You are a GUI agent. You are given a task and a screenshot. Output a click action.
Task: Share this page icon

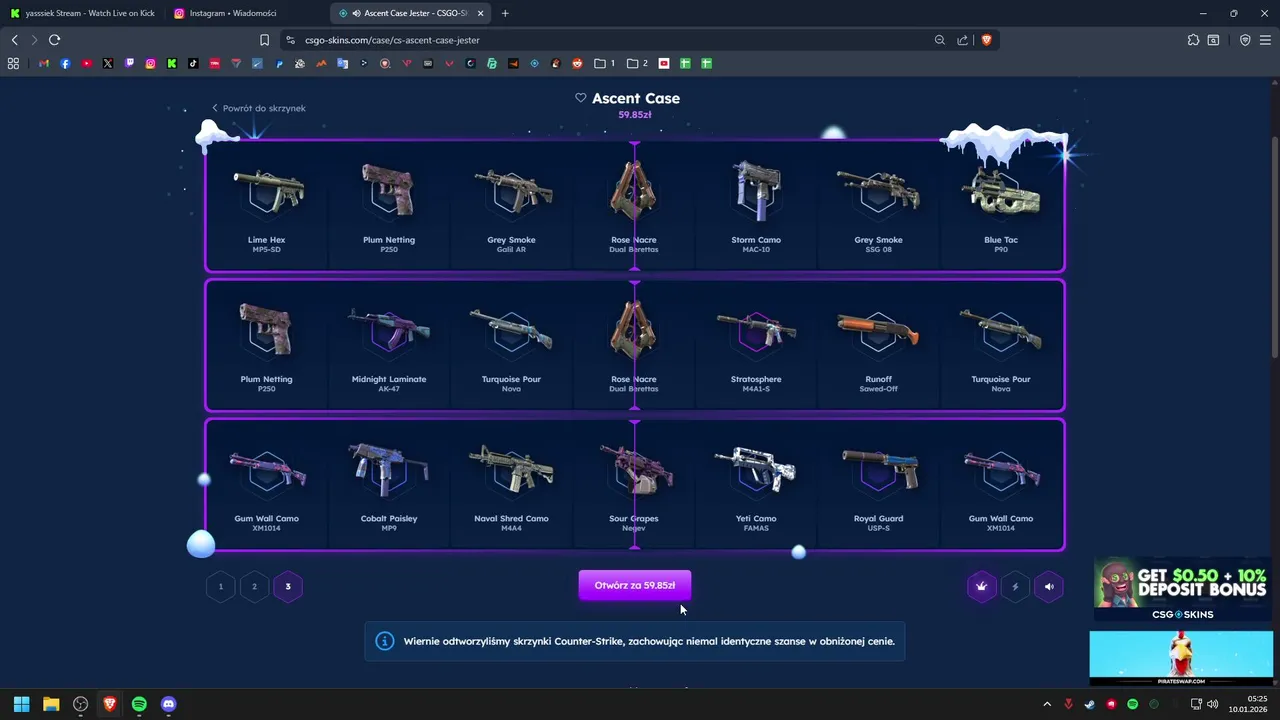(x=962, y=40)
